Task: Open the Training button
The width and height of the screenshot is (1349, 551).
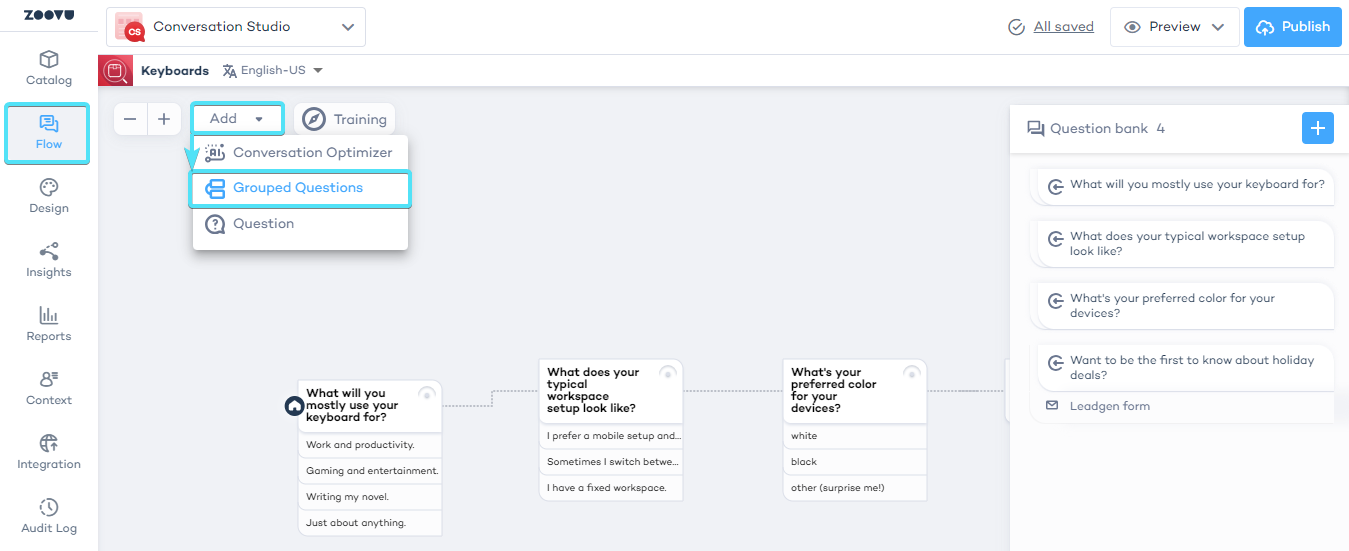Action: pos(345,119)
